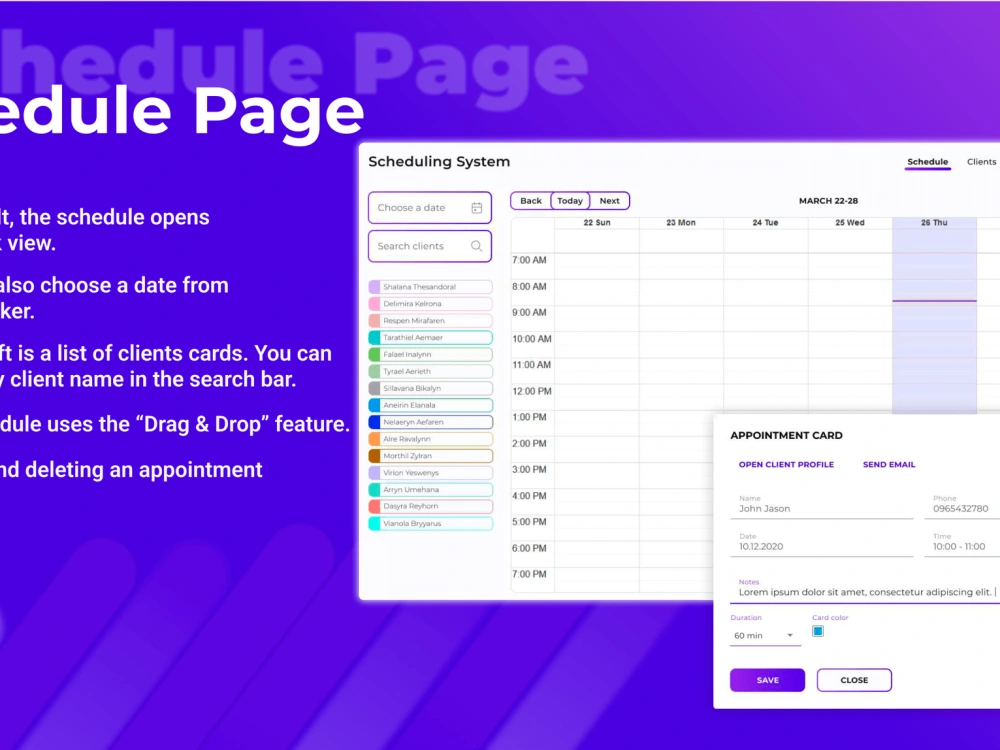The height and width of the screenshot is (750, 1000).
Task: Click into the Notes field
Action: click(865, 591)
